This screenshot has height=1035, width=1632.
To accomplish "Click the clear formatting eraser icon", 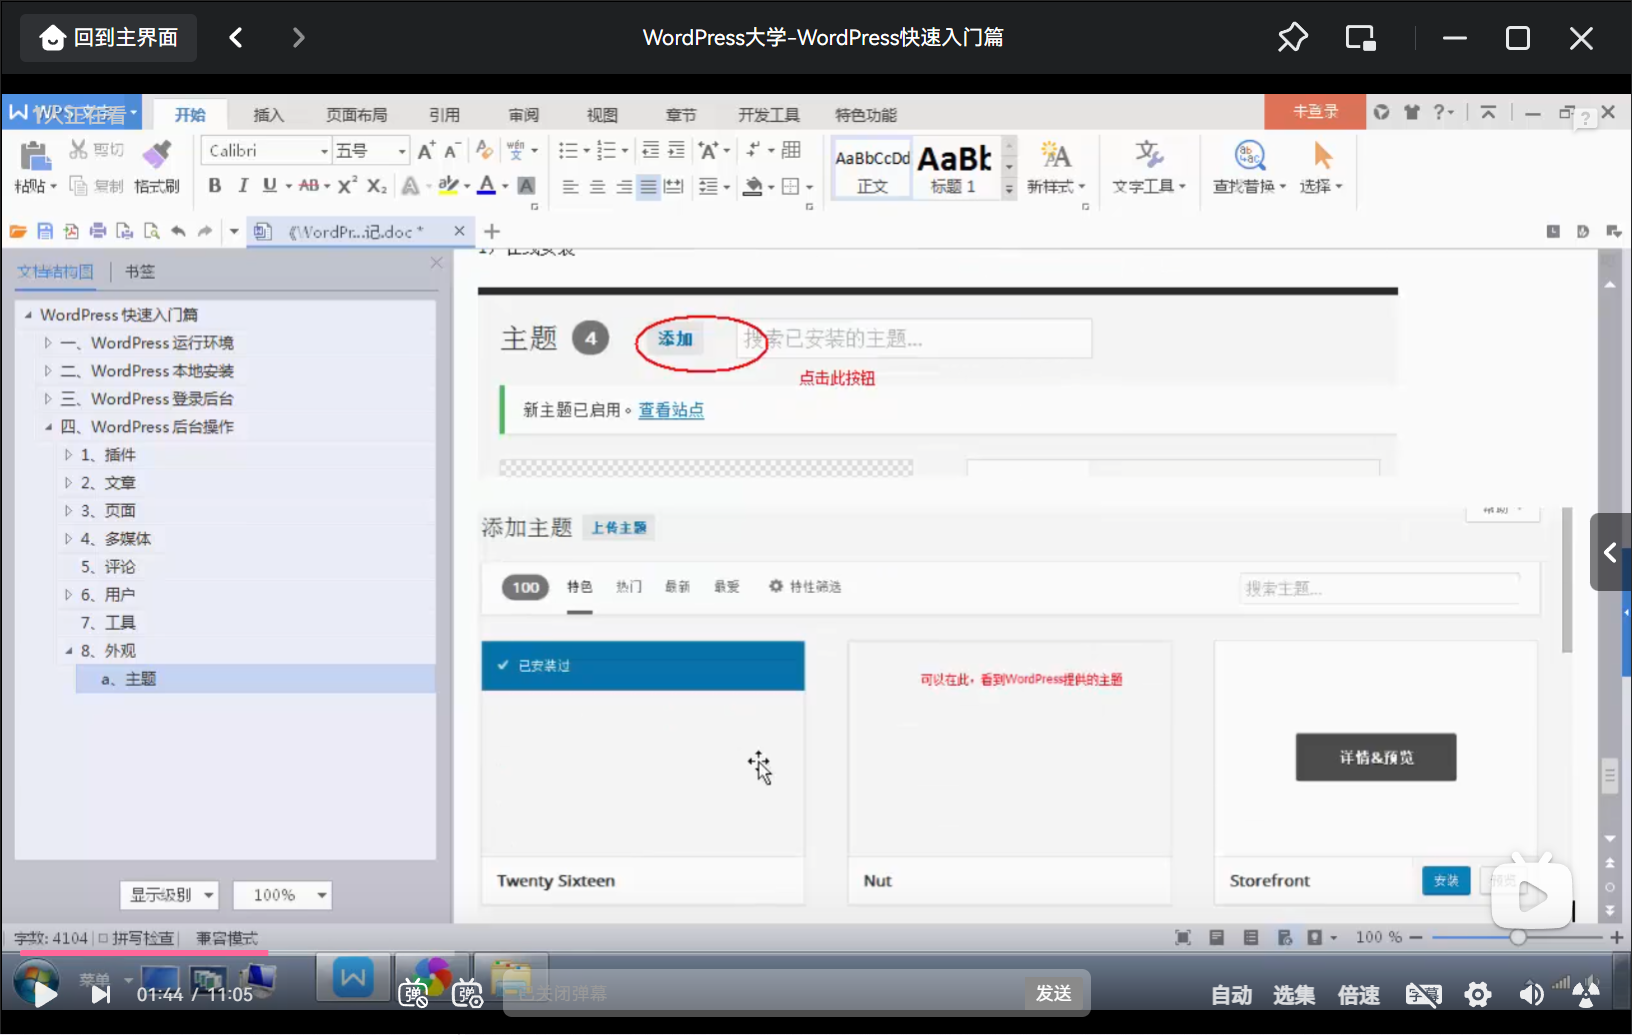I will pyautogui.click(x=484, y=150).
